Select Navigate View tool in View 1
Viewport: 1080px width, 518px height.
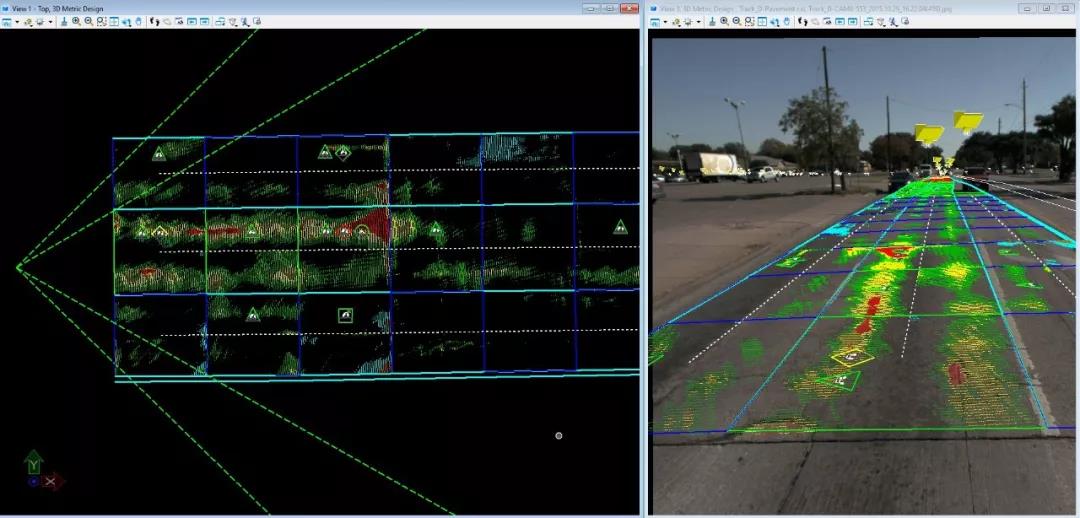[179, 21]
